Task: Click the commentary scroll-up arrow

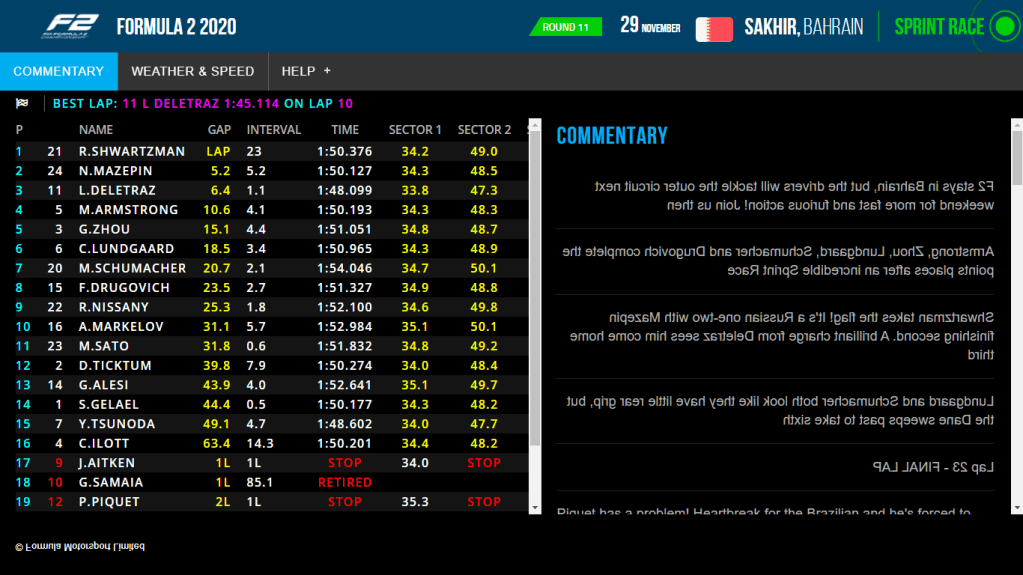Action: click(x=1017, y=125)
